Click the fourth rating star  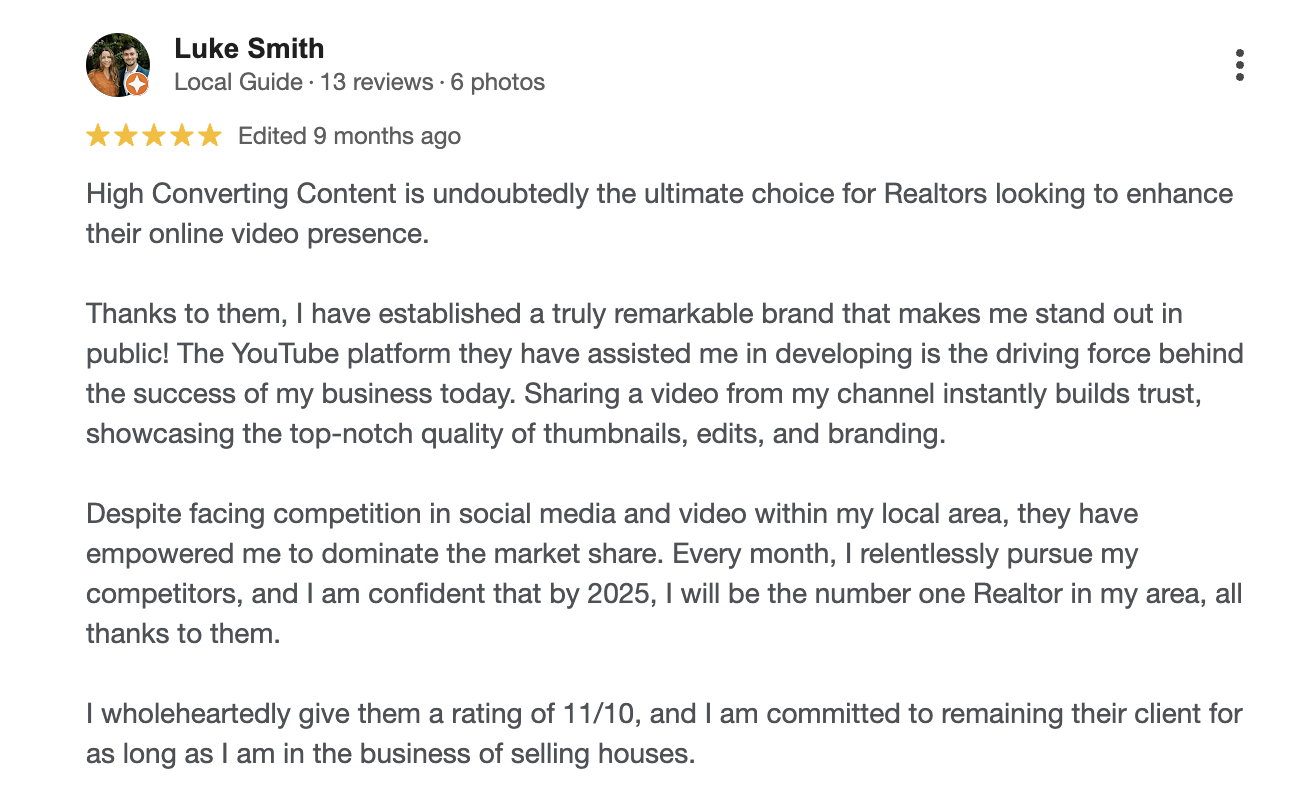click(182, 136)
